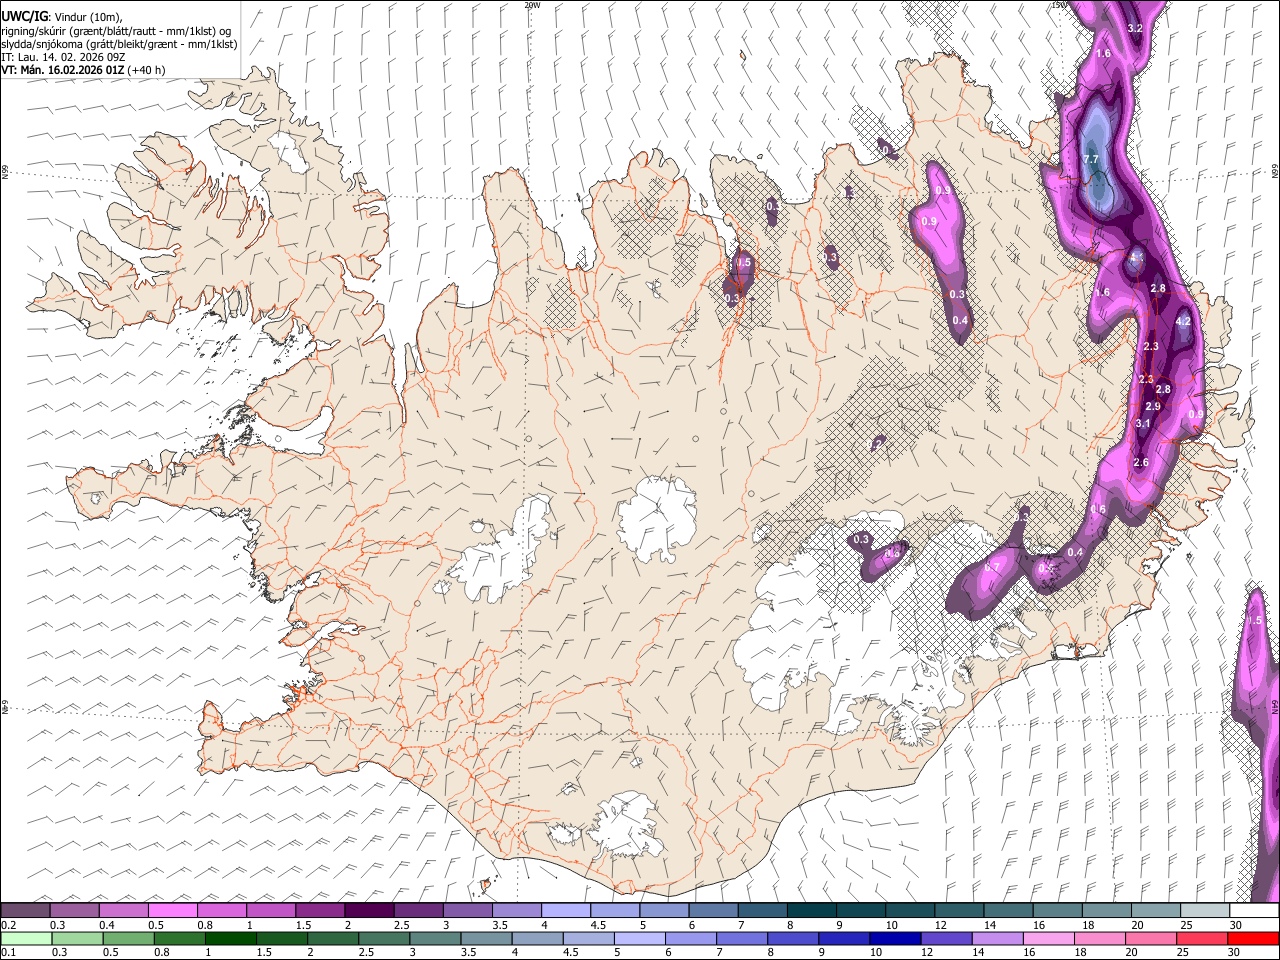This screenshot has height=960, width=1280.
Task: Click the Hofsjökull glacier white area
Action: [x=657, y=517]
